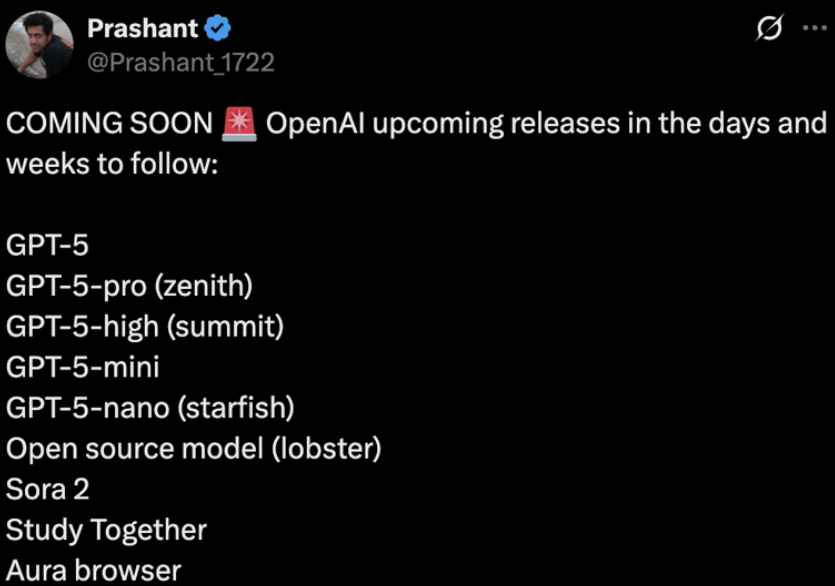Click the Open source model (lobster) line
Screen dimensions: 835x586
click(194, 448)
